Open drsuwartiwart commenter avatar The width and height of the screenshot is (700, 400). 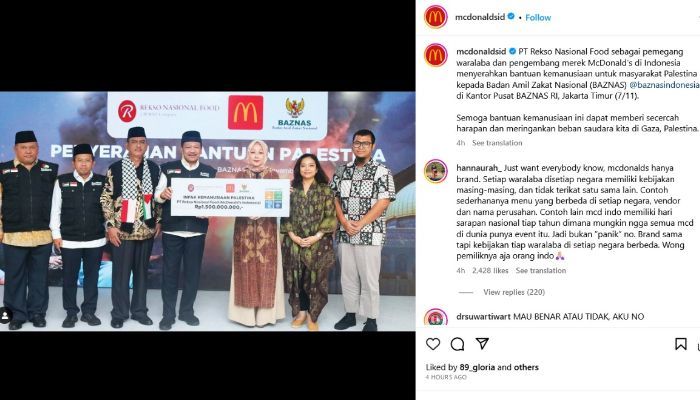tap(435, 318)
